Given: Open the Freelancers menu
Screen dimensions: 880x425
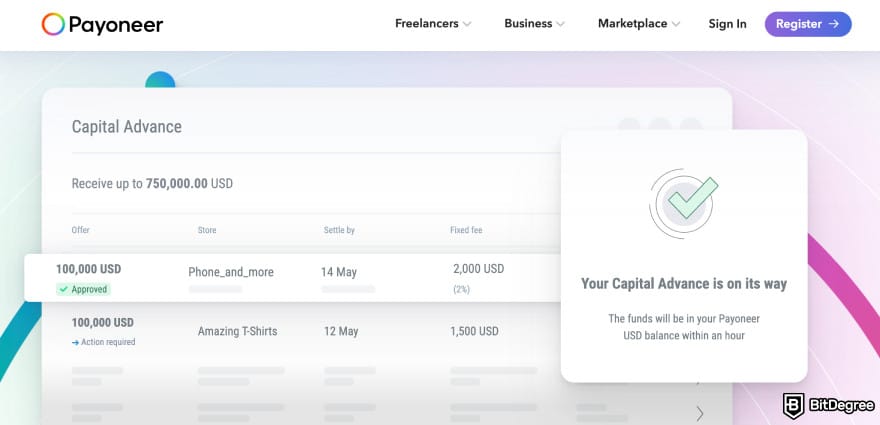Looking at the screenshot, I should click(x=433, y=24).
